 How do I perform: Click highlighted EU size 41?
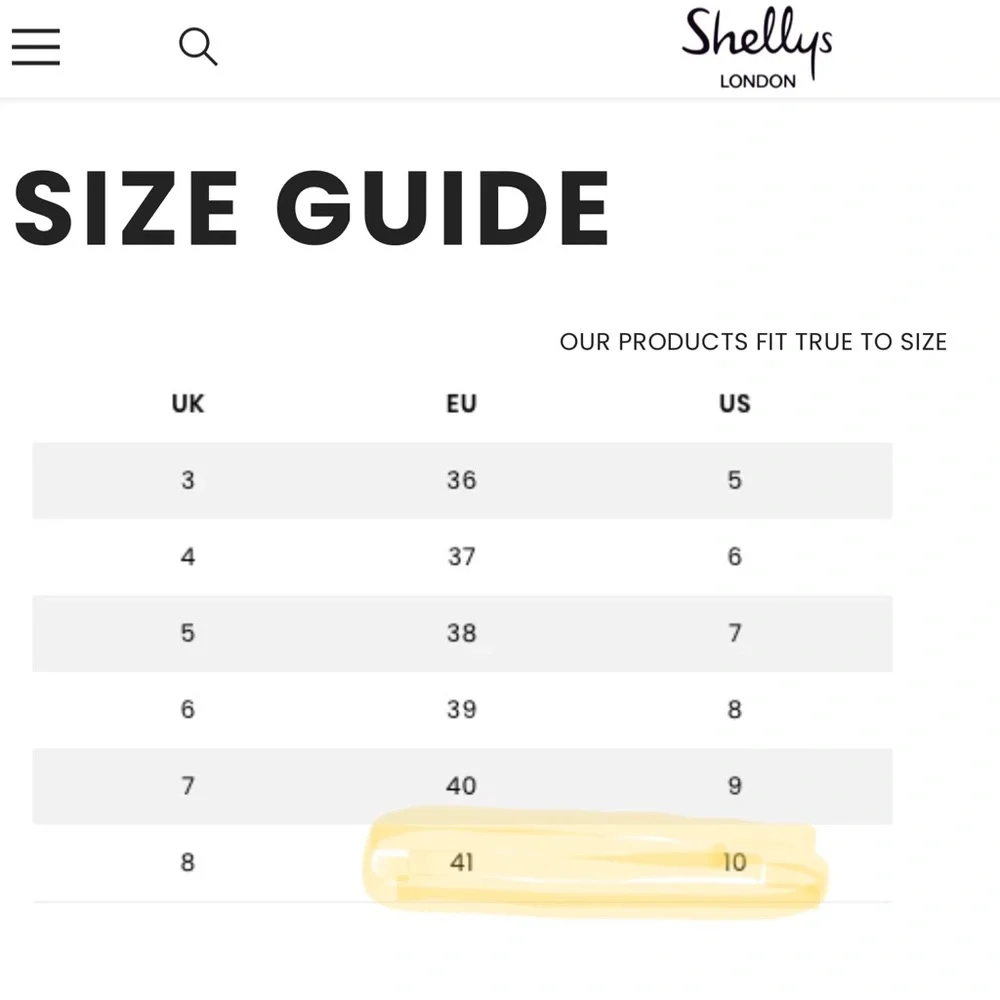(461, 862)
